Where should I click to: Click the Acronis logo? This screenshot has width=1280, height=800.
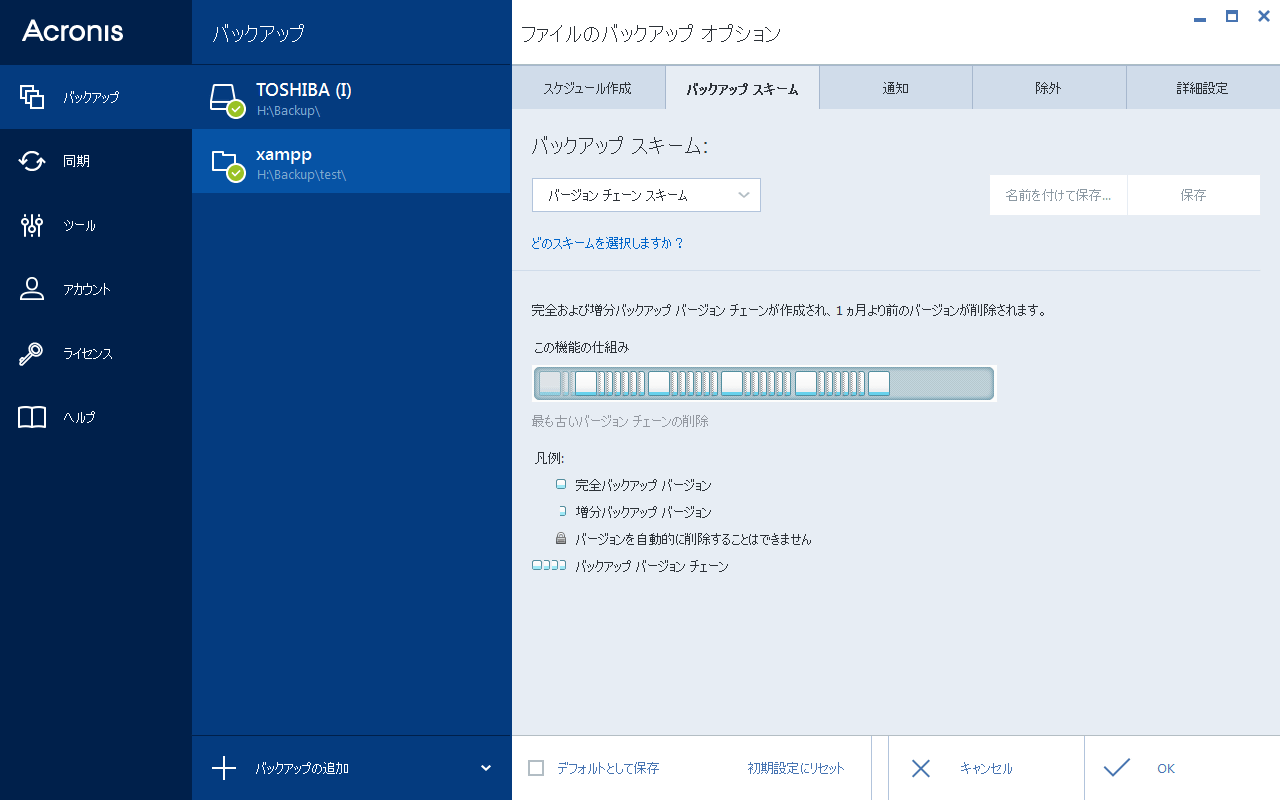point(73,31)
